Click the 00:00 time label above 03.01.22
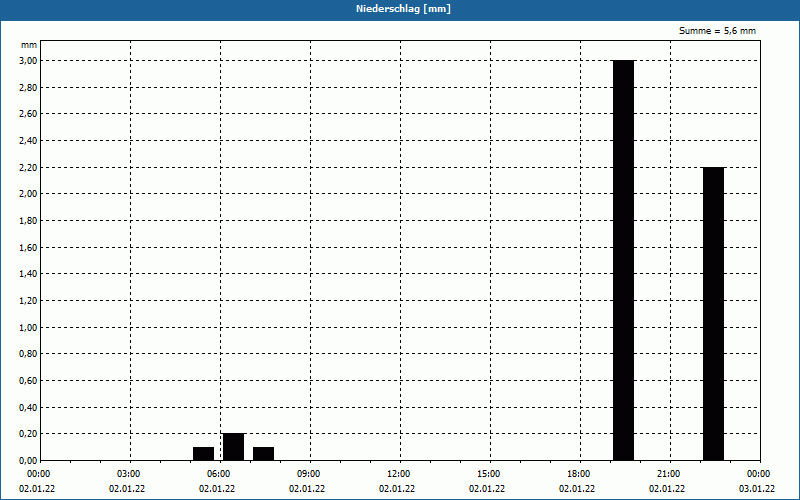Viewport: 800px width, 500px height. point(759,474)
